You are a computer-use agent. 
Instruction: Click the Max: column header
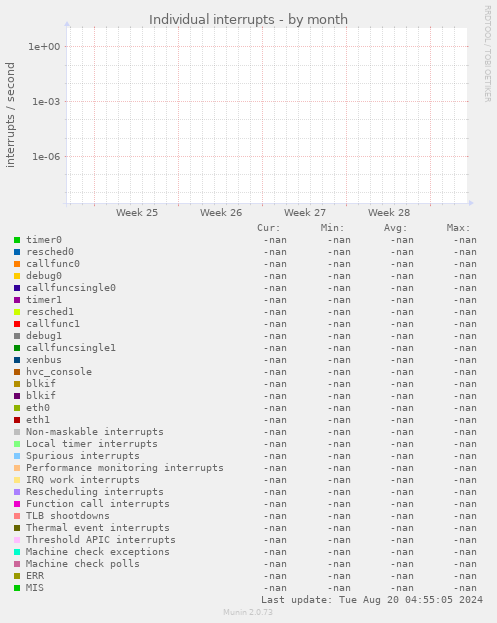click(458, 228)
